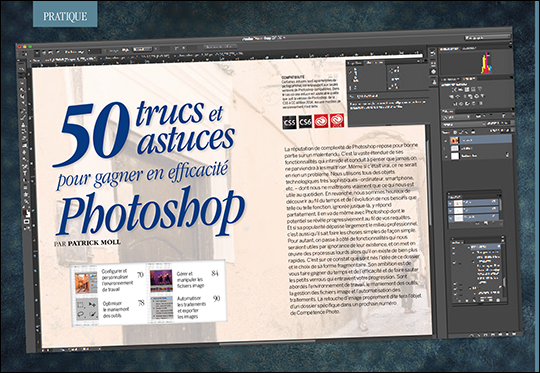Image resolution: width=540 pixels, height=373 pixels.
Task: Click red Creative Cloud badge on the right
Action: (x=337, y=120)
